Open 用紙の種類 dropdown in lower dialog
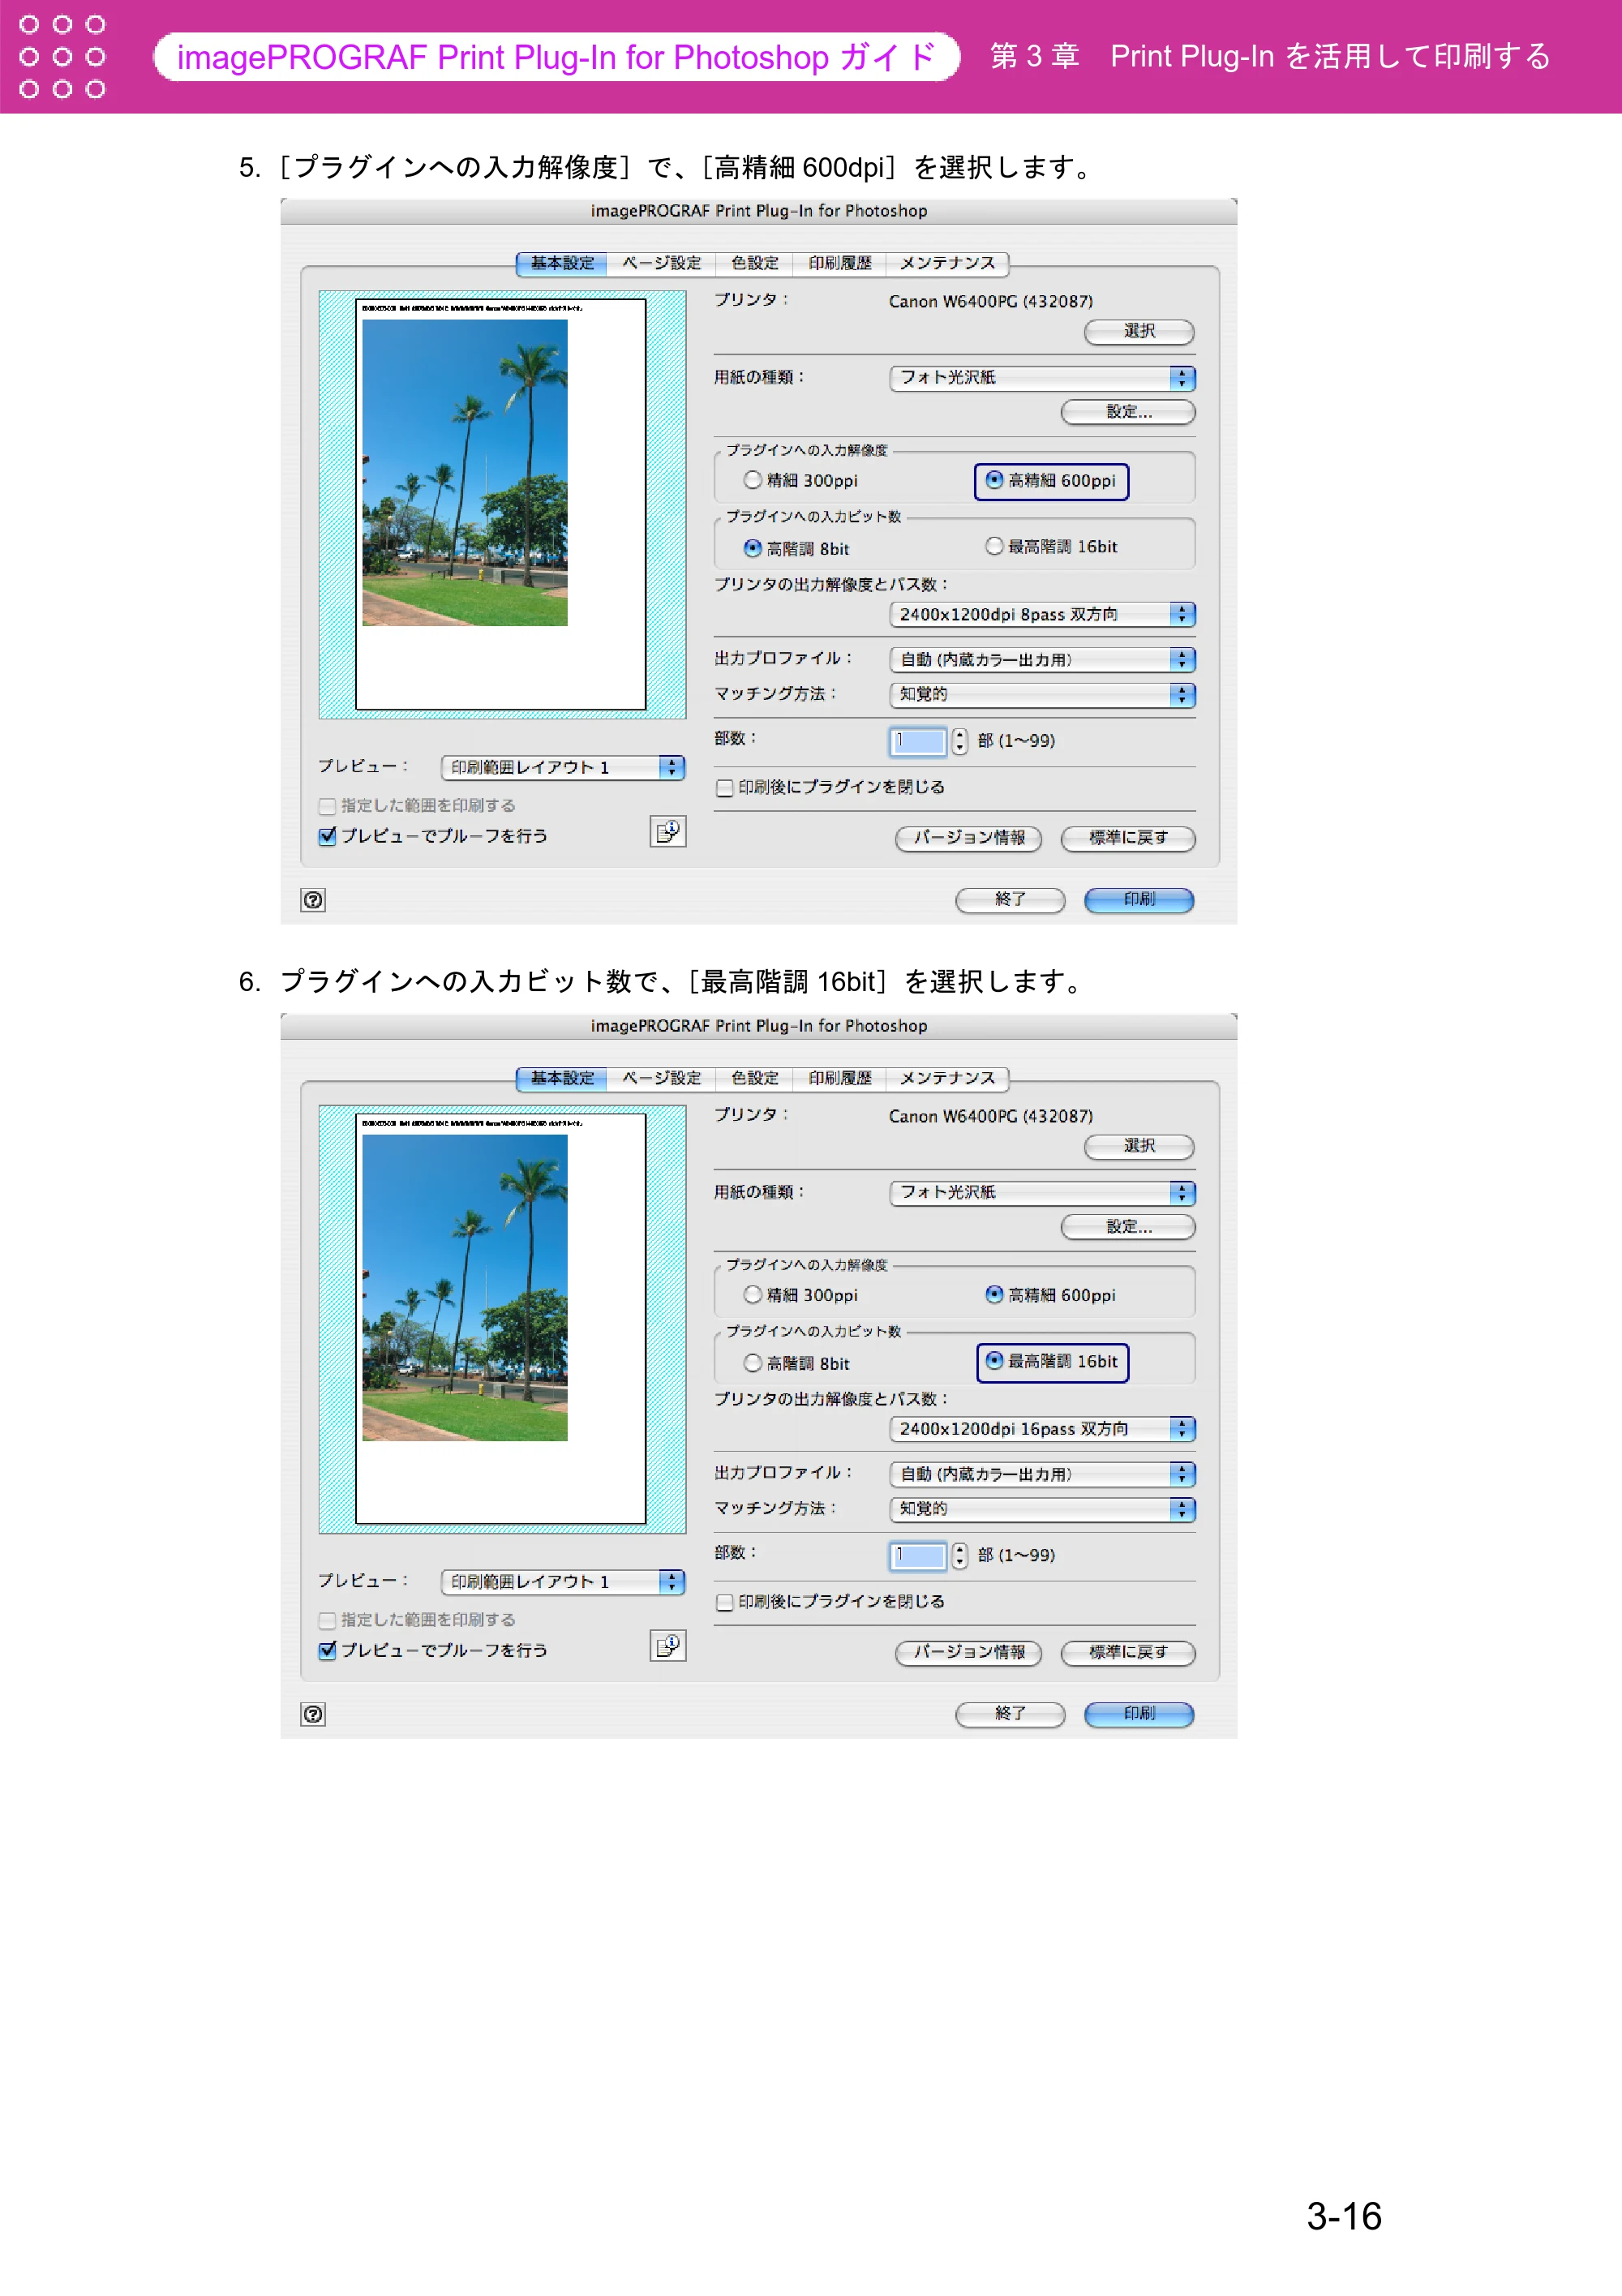1622x2296 pixels. [x=1042, y=1193]
